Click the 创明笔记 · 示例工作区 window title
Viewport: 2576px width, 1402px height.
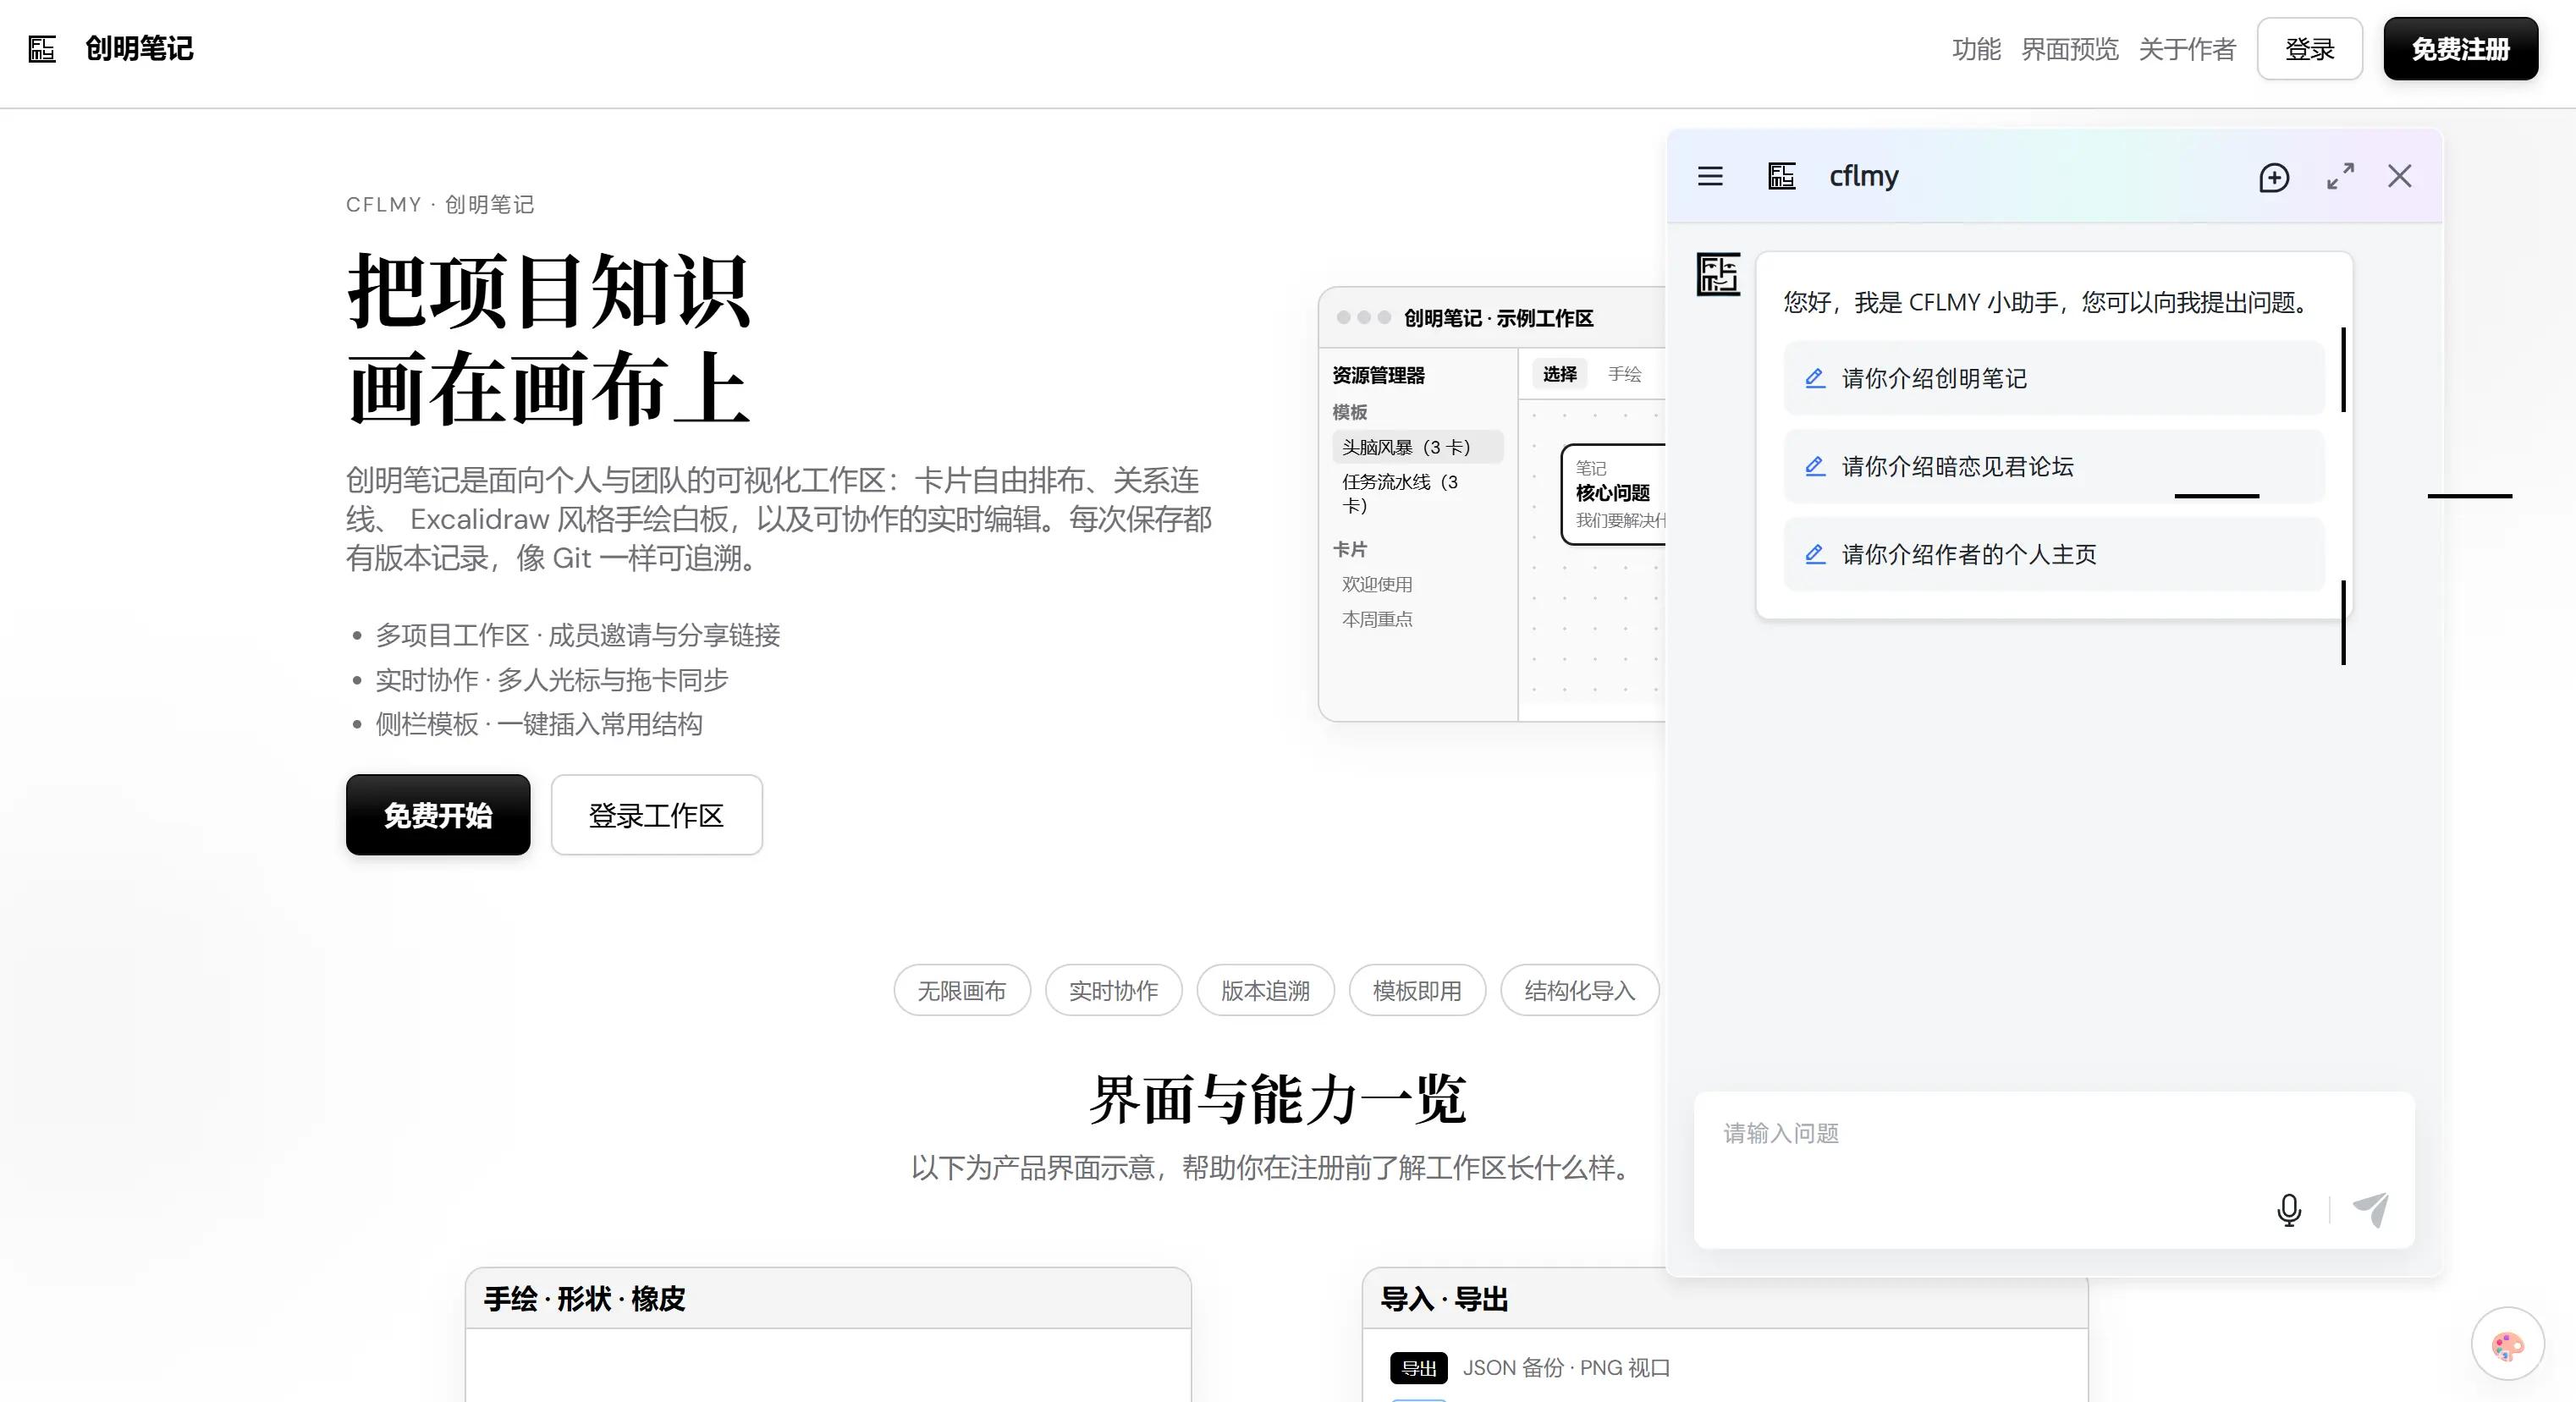coord(1498,318)
